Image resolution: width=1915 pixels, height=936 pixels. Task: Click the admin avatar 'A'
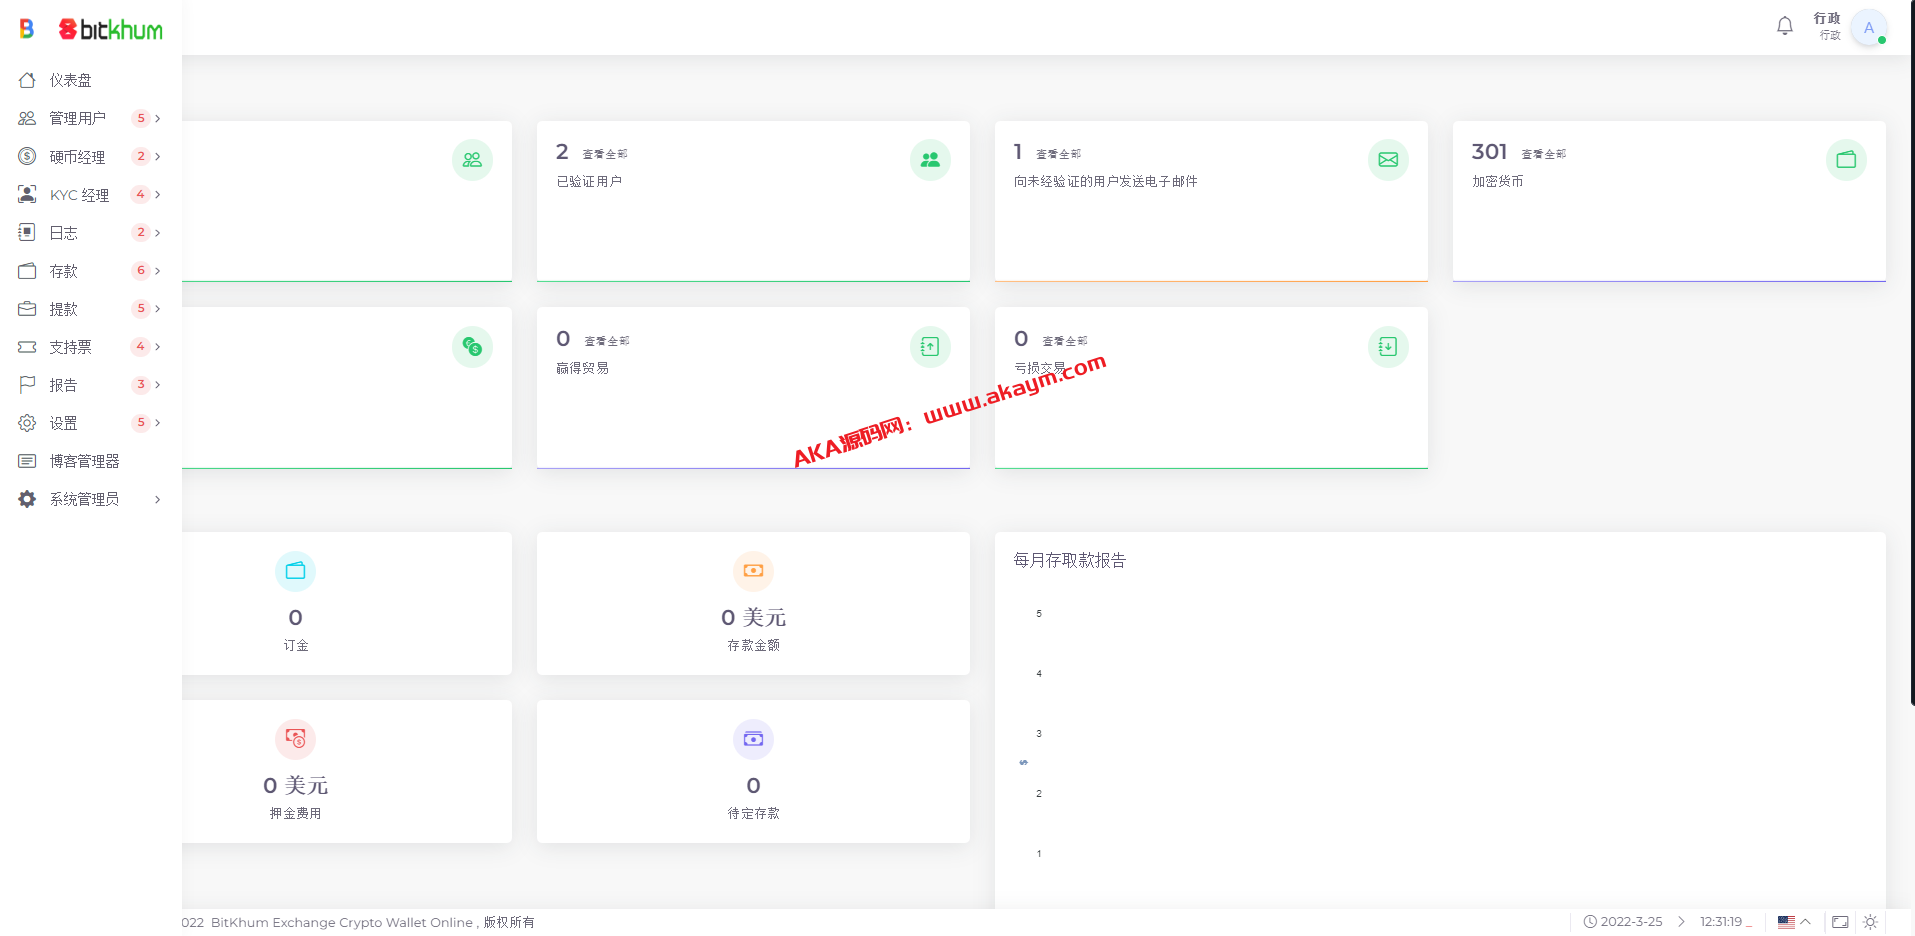1868,28
